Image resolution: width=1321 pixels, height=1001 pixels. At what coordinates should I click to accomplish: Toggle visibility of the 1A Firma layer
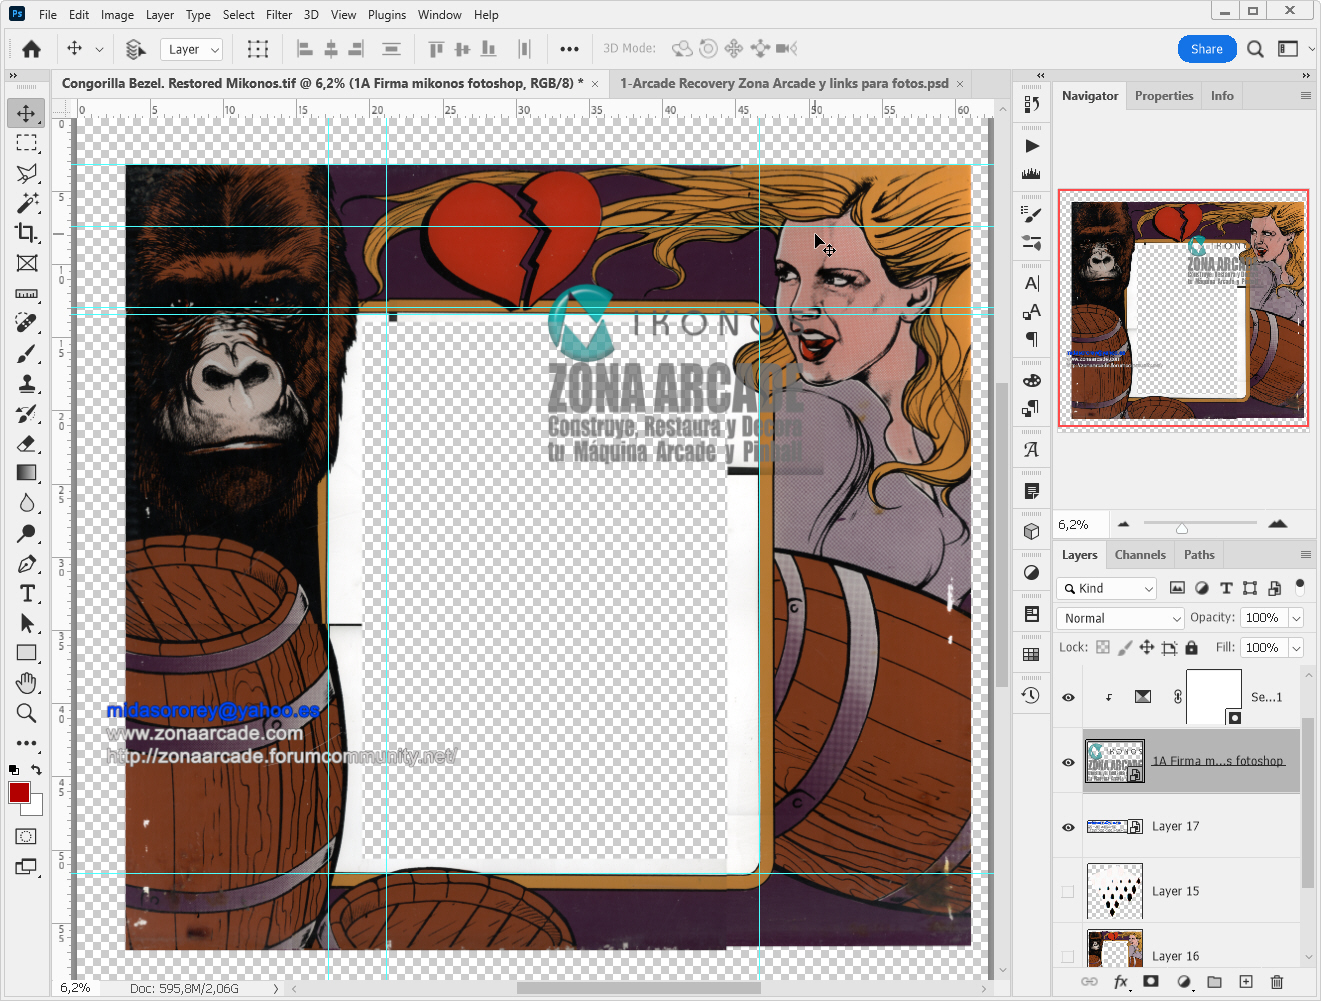[1067, 760]
